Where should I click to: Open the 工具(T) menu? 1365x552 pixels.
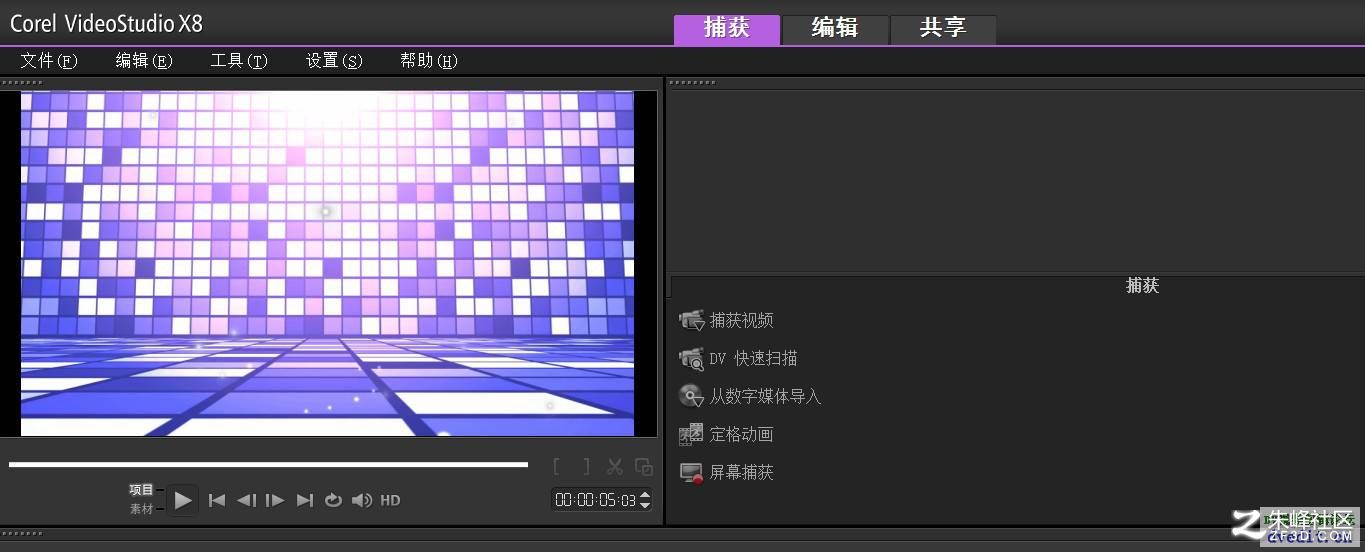pyautogui.click(x=239, y=61)
